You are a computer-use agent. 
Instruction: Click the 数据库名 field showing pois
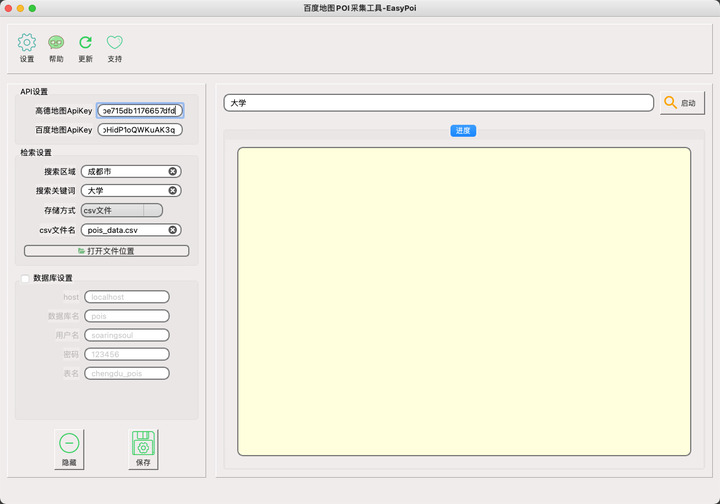pos(127,316)
